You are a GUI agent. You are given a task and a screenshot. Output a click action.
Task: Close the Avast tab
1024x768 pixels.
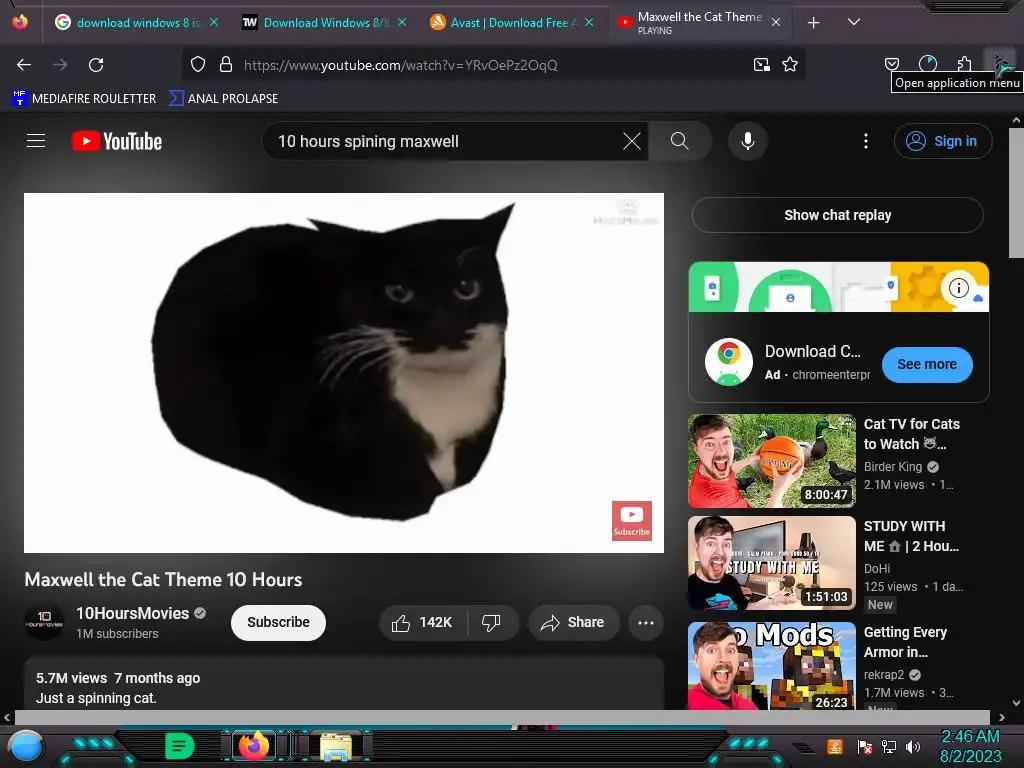(x=589, y=22)
